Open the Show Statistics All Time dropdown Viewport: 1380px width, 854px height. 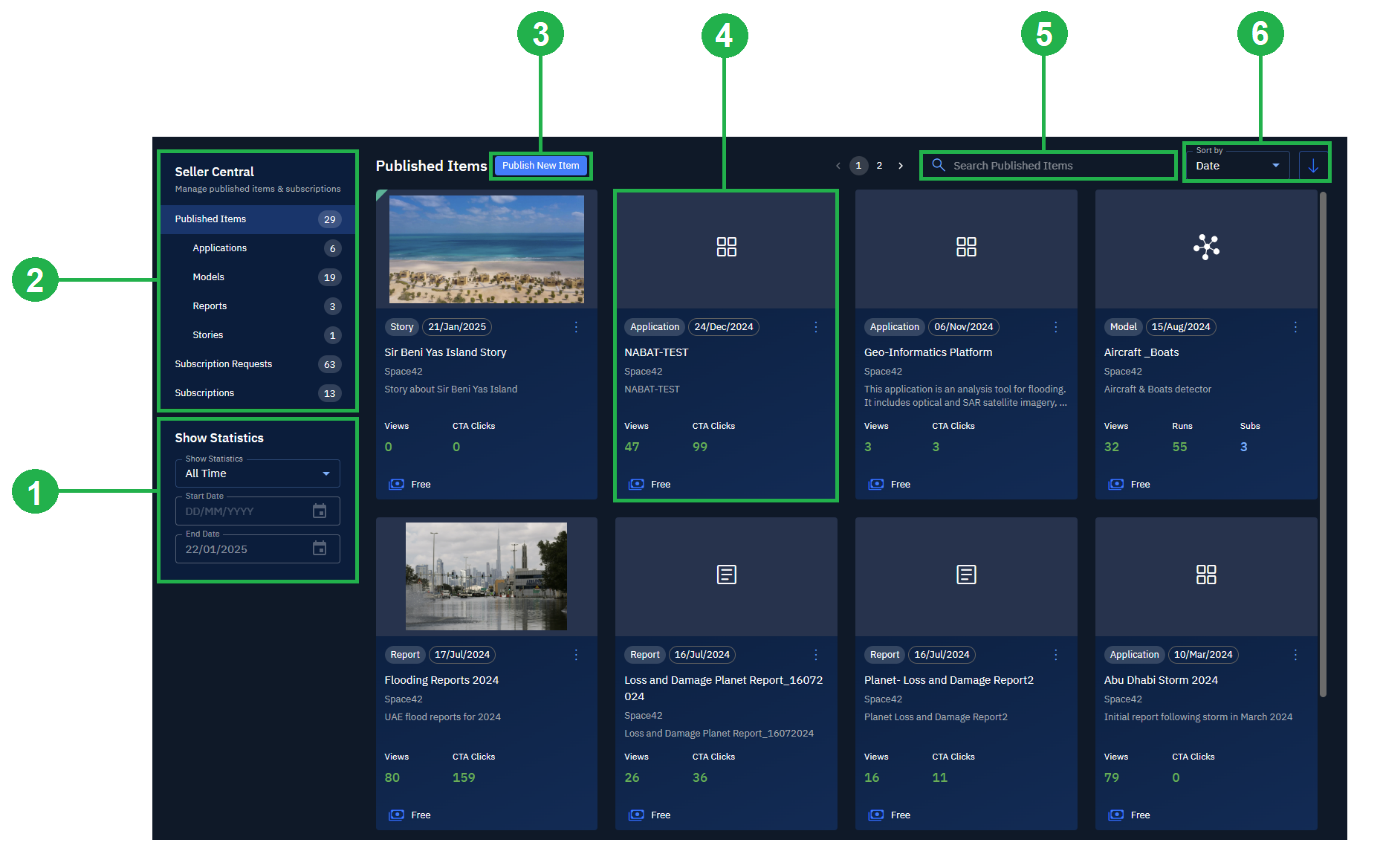[257, 472]
